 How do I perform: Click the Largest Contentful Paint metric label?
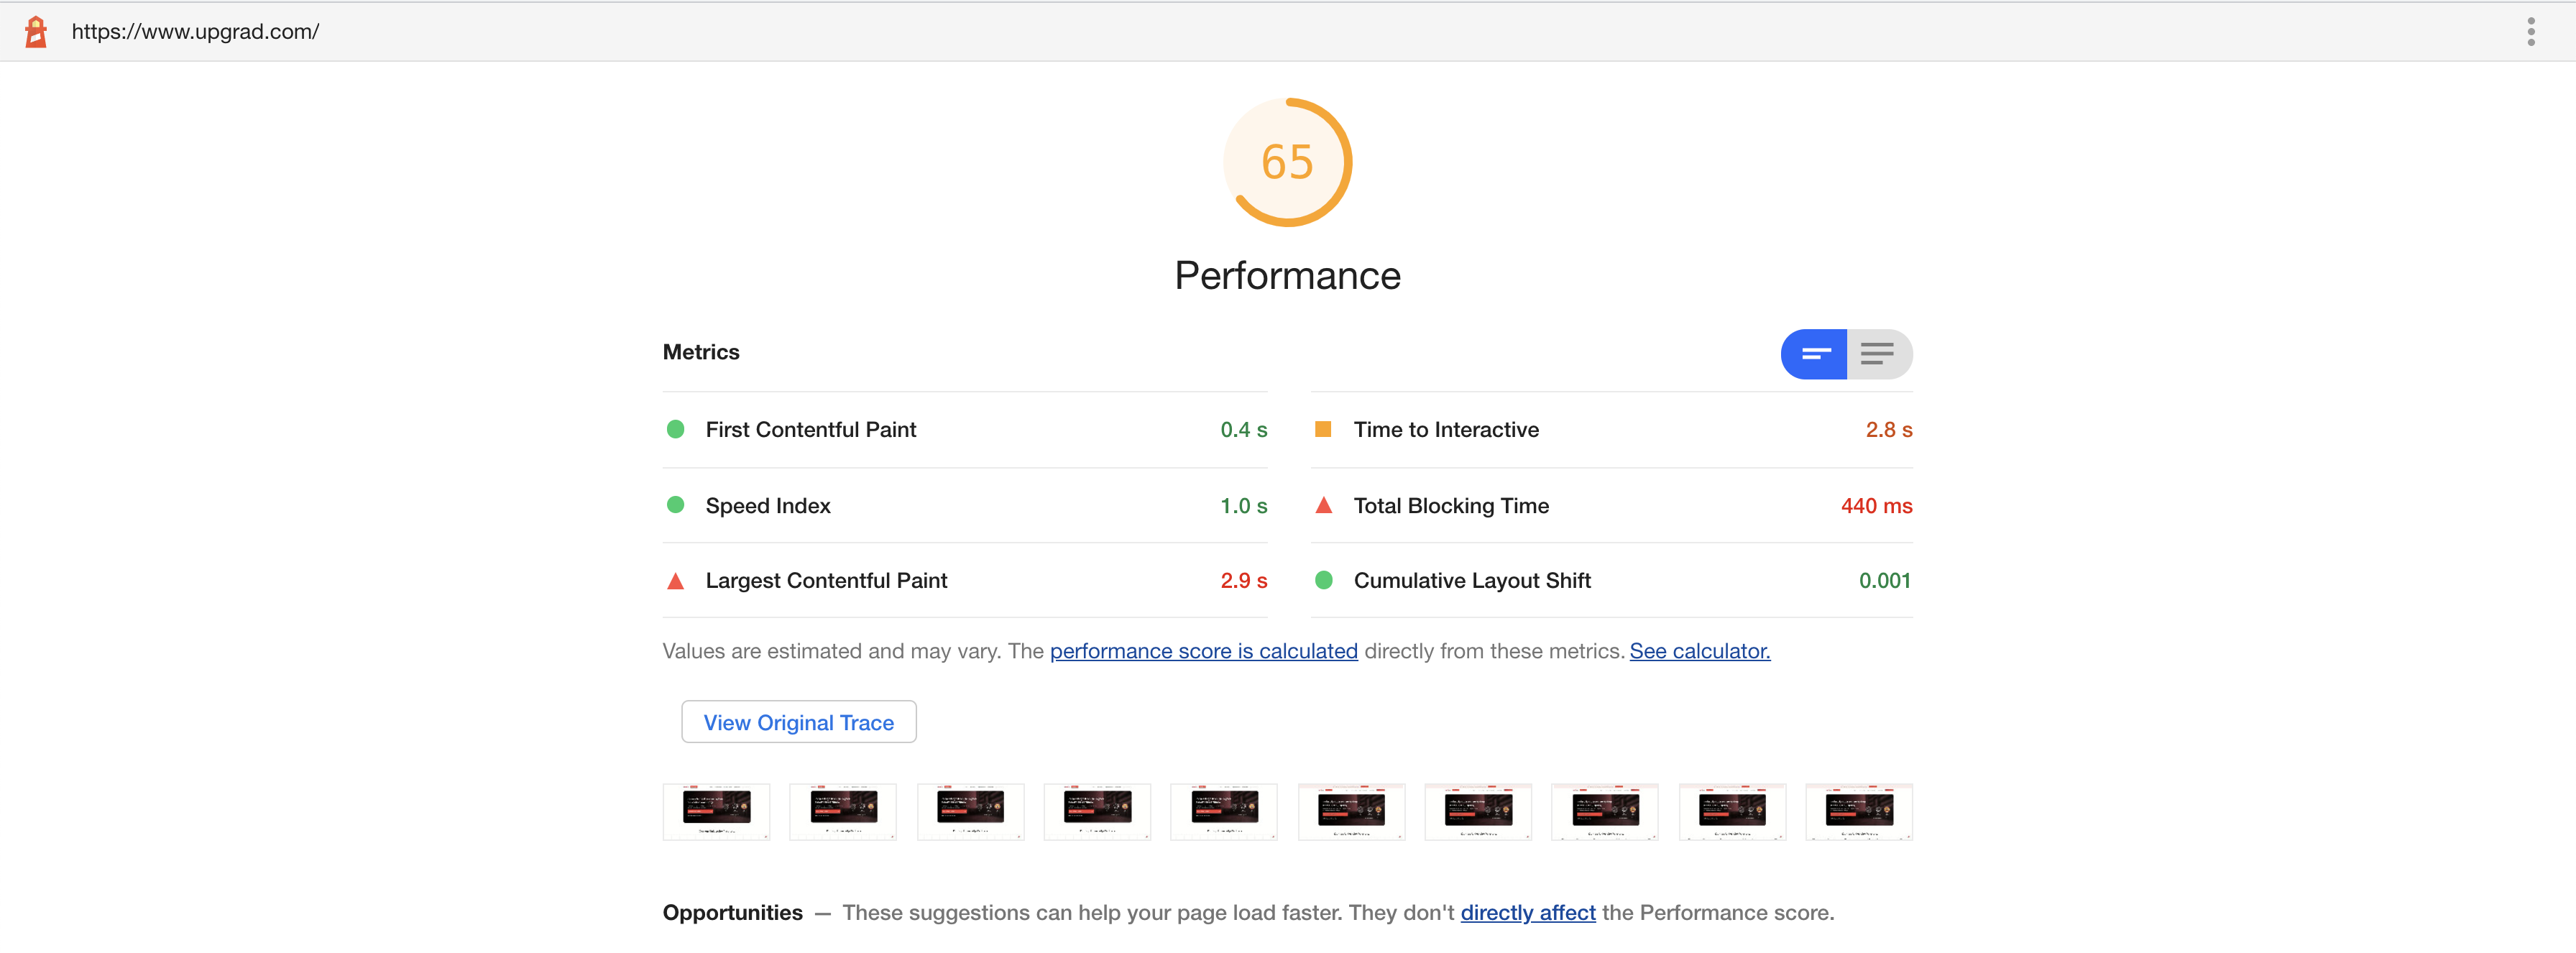click(826, 581)
